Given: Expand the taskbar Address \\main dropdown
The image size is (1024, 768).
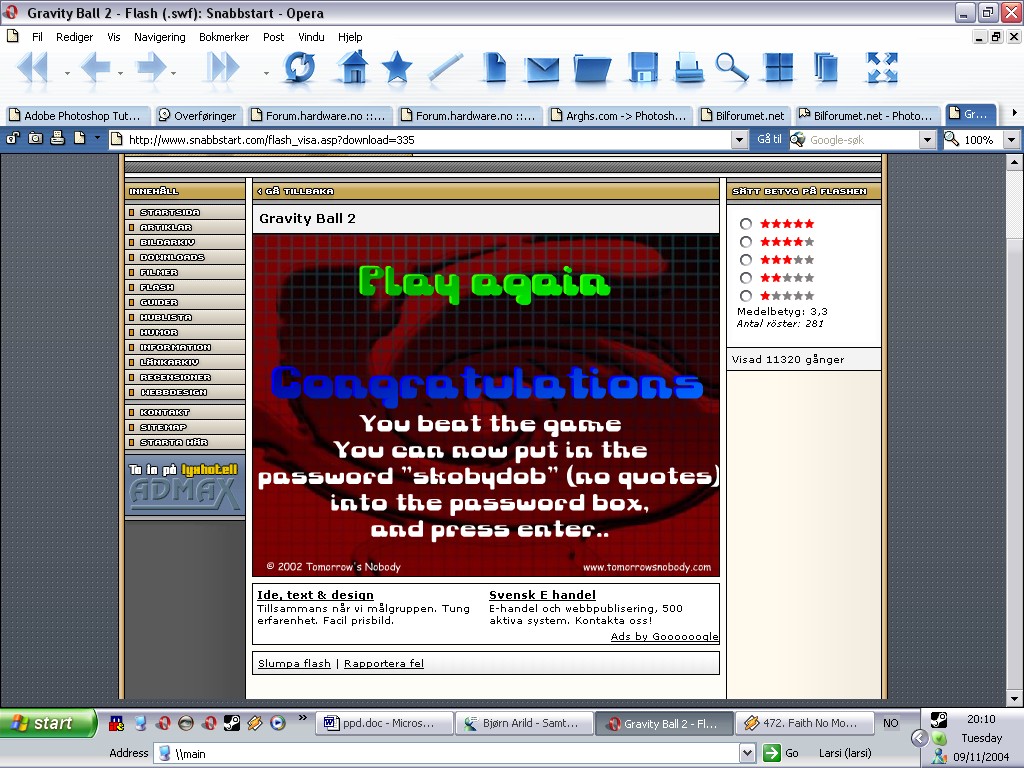Looking at the screenshot, I should [748, 753].
